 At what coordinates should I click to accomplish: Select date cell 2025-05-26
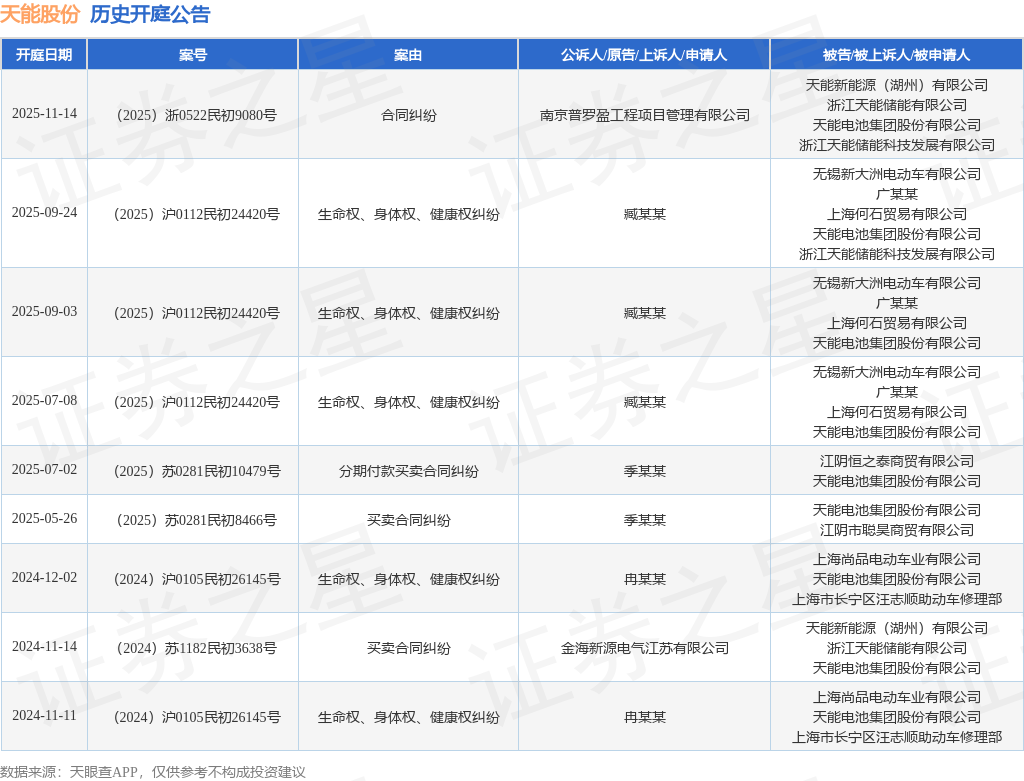point(44,518)
